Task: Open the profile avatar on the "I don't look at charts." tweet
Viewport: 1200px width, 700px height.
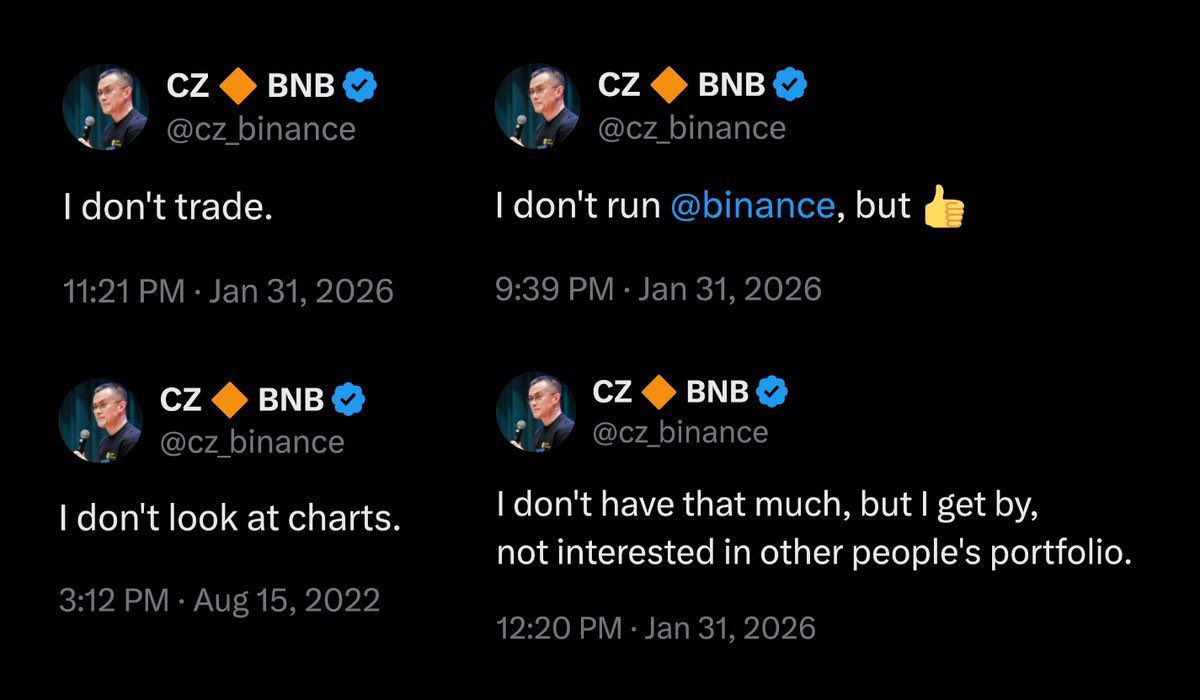Action: [x=101, y=421]
